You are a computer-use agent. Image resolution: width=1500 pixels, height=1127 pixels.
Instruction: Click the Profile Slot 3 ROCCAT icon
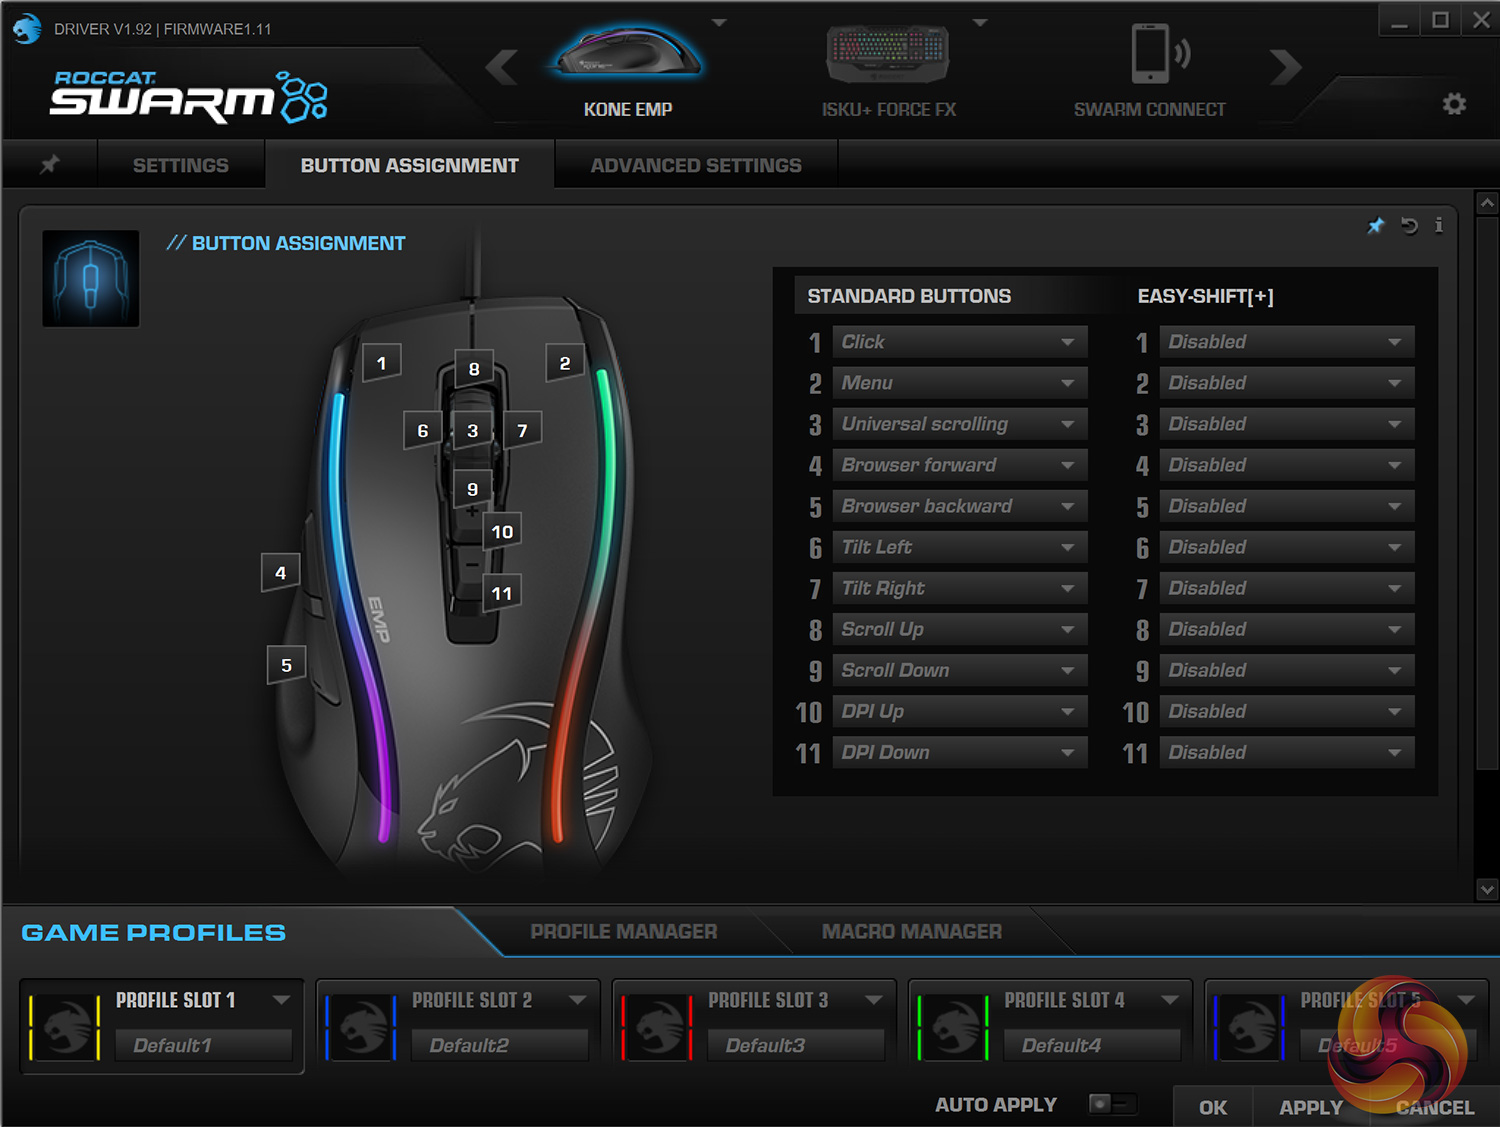coord(657,1027)
